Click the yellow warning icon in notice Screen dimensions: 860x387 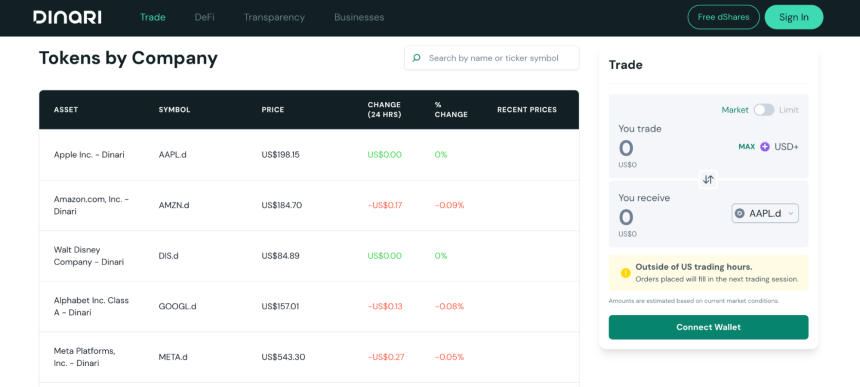tap(625, 273)
